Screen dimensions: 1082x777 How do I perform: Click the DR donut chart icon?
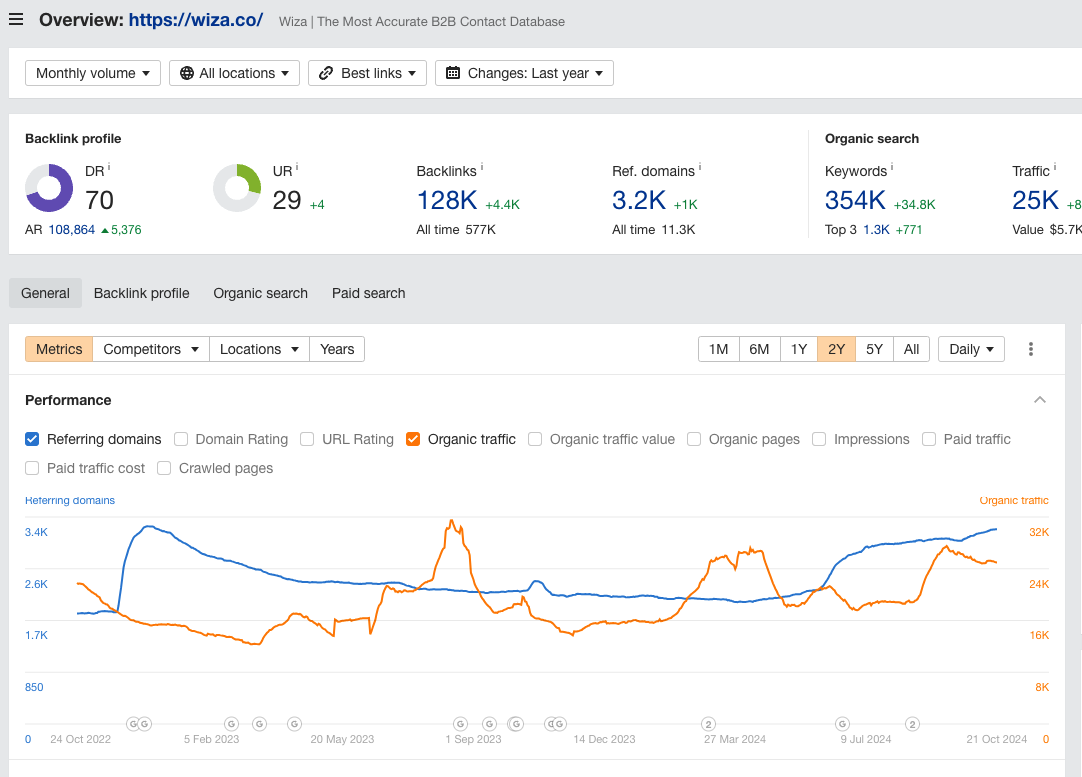49,188
